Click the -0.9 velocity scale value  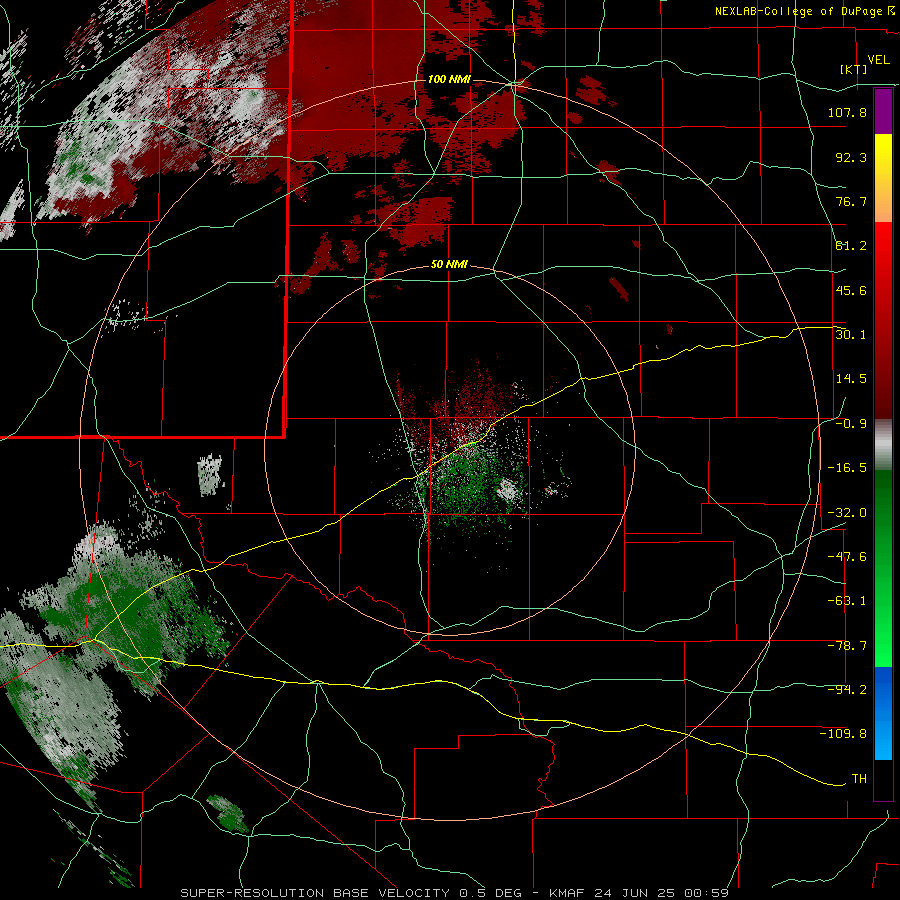coord(851,424)
